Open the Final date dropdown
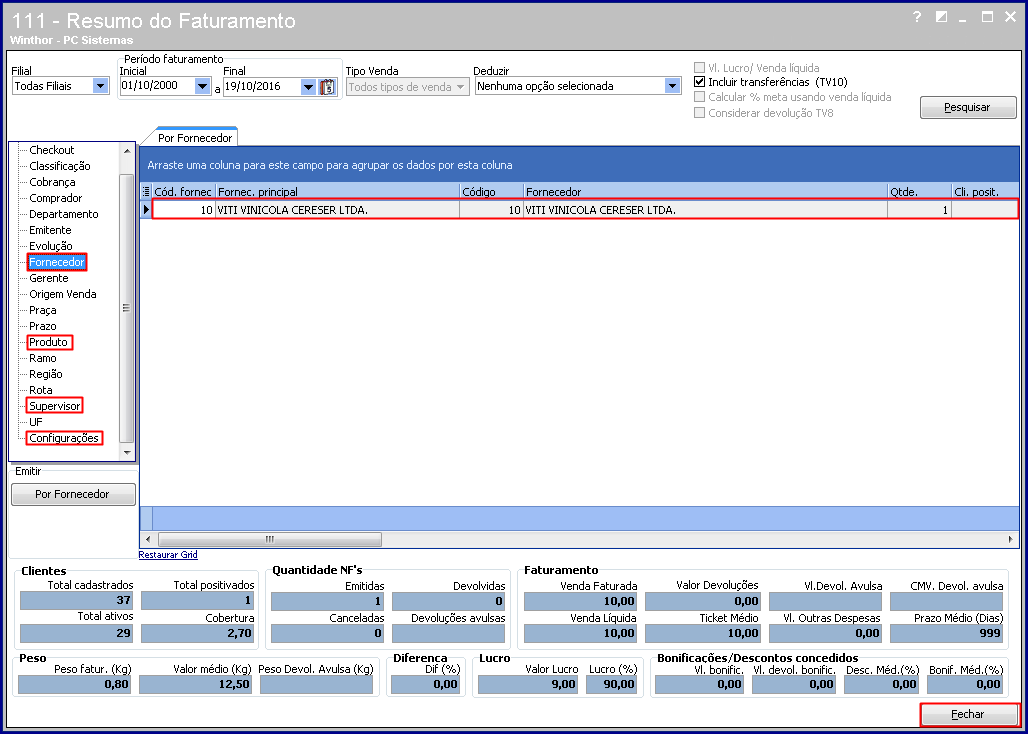 tap(308, 87)
